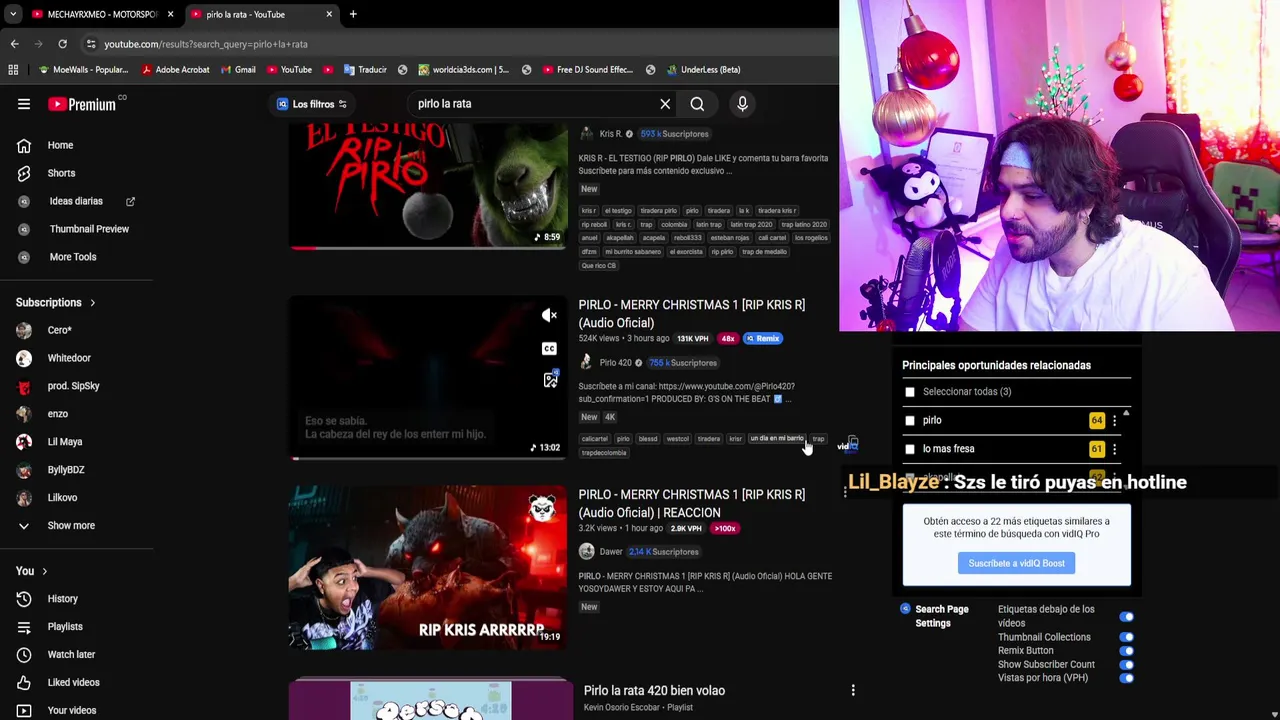
Task: Open PIRLO MERRY CHRISTMAS 1 Audio Oficial title
Action: tap(691, 314)
